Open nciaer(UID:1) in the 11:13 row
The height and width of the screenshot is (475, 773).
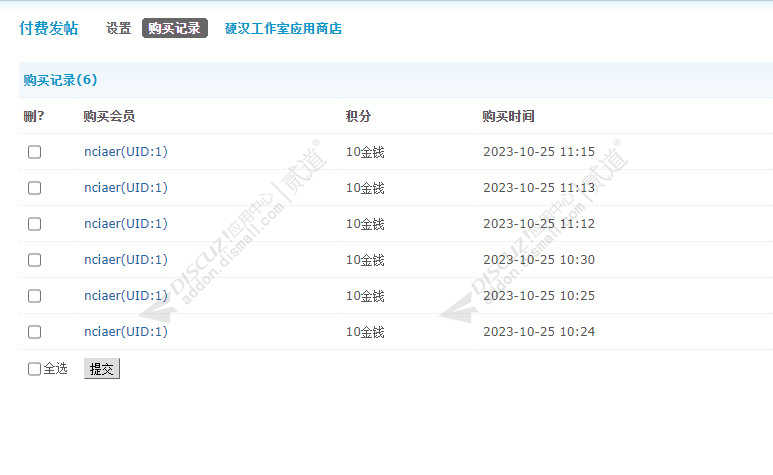coord(126,188)
